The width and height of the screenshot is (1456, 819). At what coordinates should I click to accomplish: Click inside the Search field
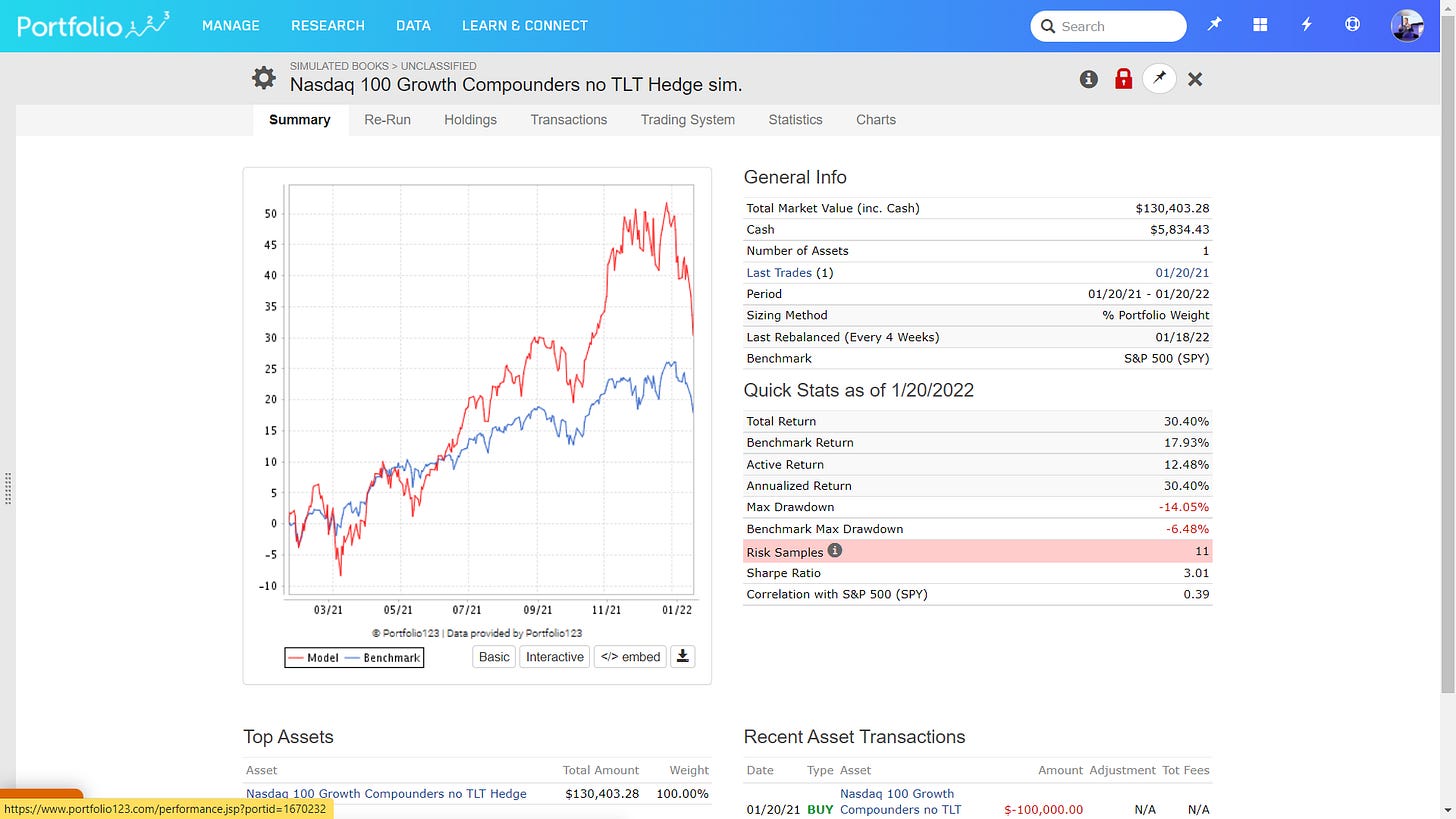1108,26
